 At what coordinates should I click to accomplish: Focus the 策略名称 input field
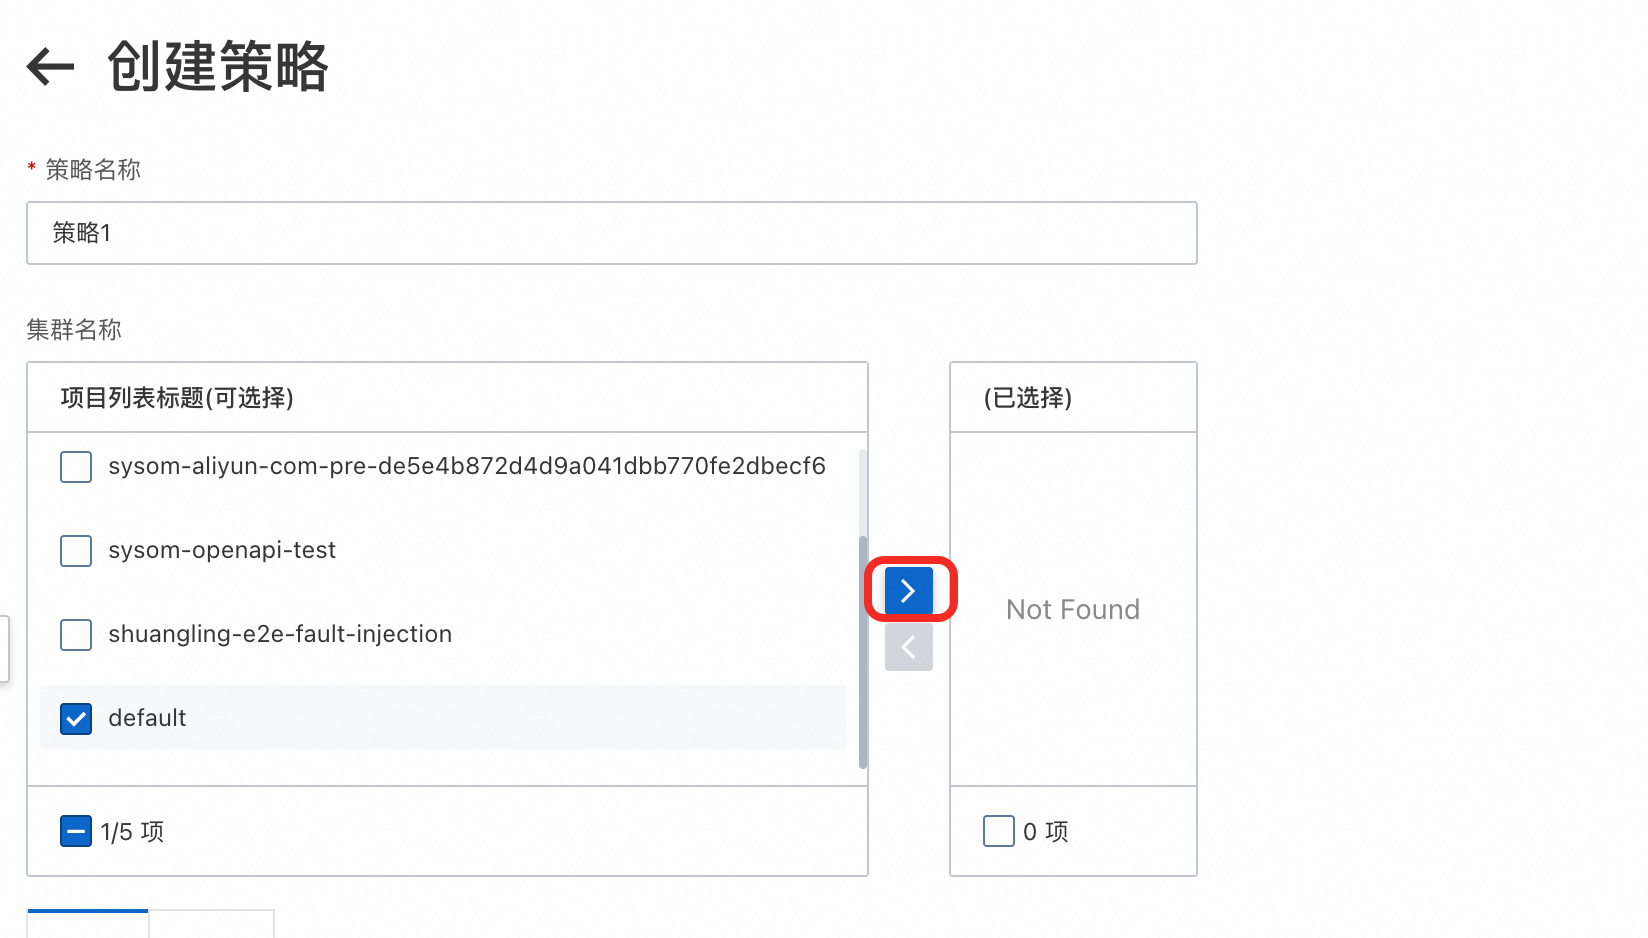point(612,233)
